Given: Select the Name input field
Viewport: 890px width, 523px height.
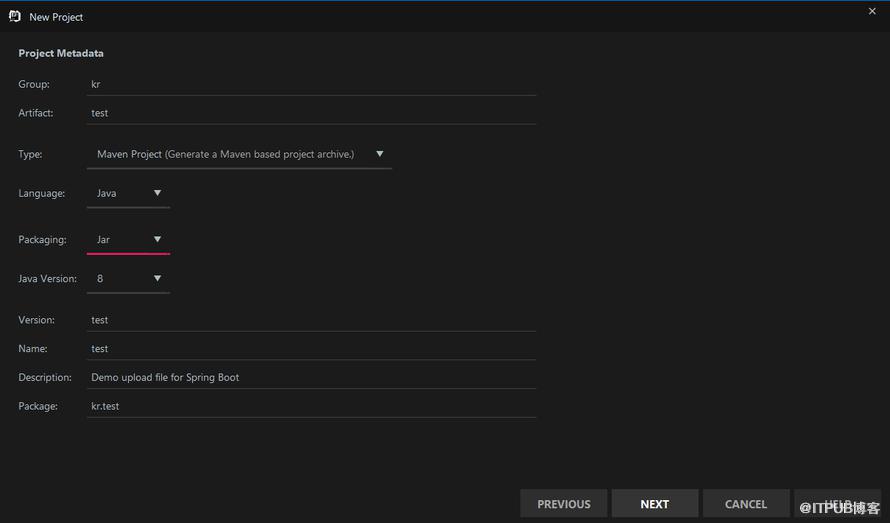Looking at the screenshot, I should (311, 349).
